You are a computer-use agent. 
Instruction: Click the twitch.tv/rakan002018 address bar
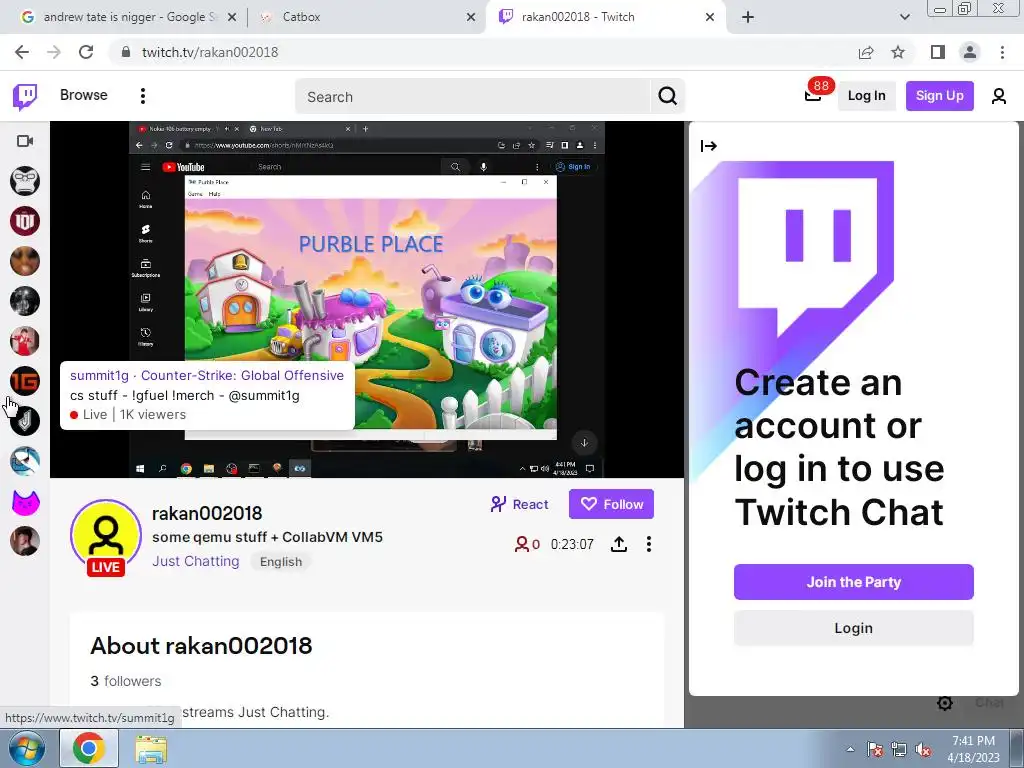[210, 52]
